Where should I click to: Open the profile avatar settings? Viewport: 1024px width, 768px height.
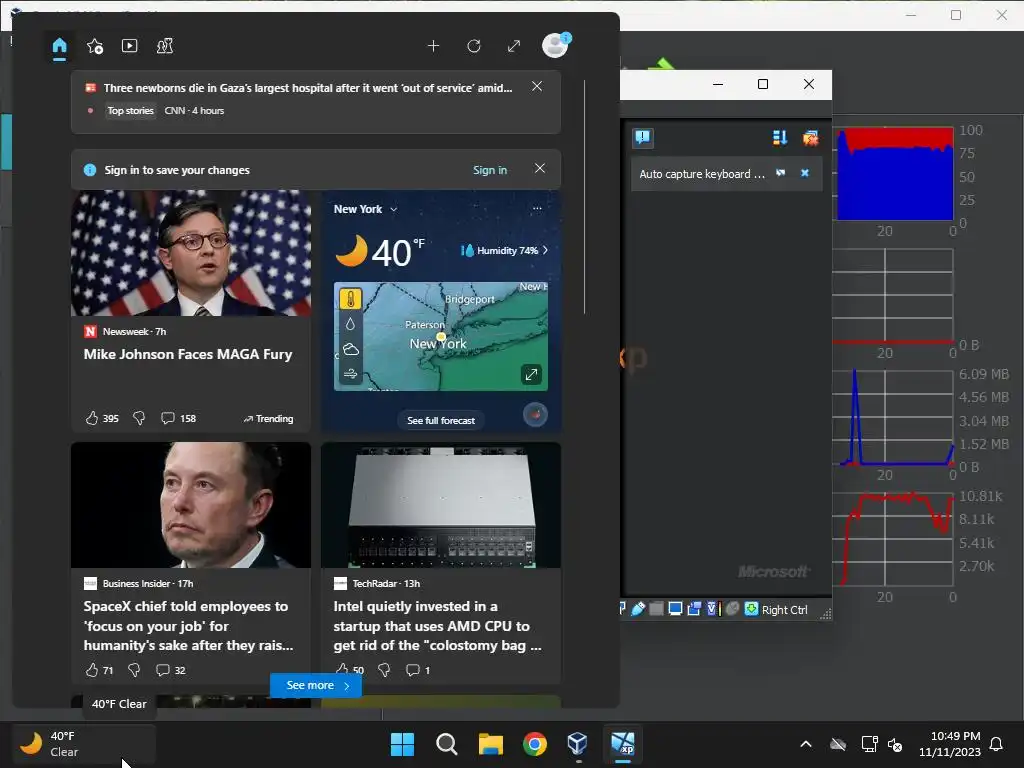coord(555,45)
